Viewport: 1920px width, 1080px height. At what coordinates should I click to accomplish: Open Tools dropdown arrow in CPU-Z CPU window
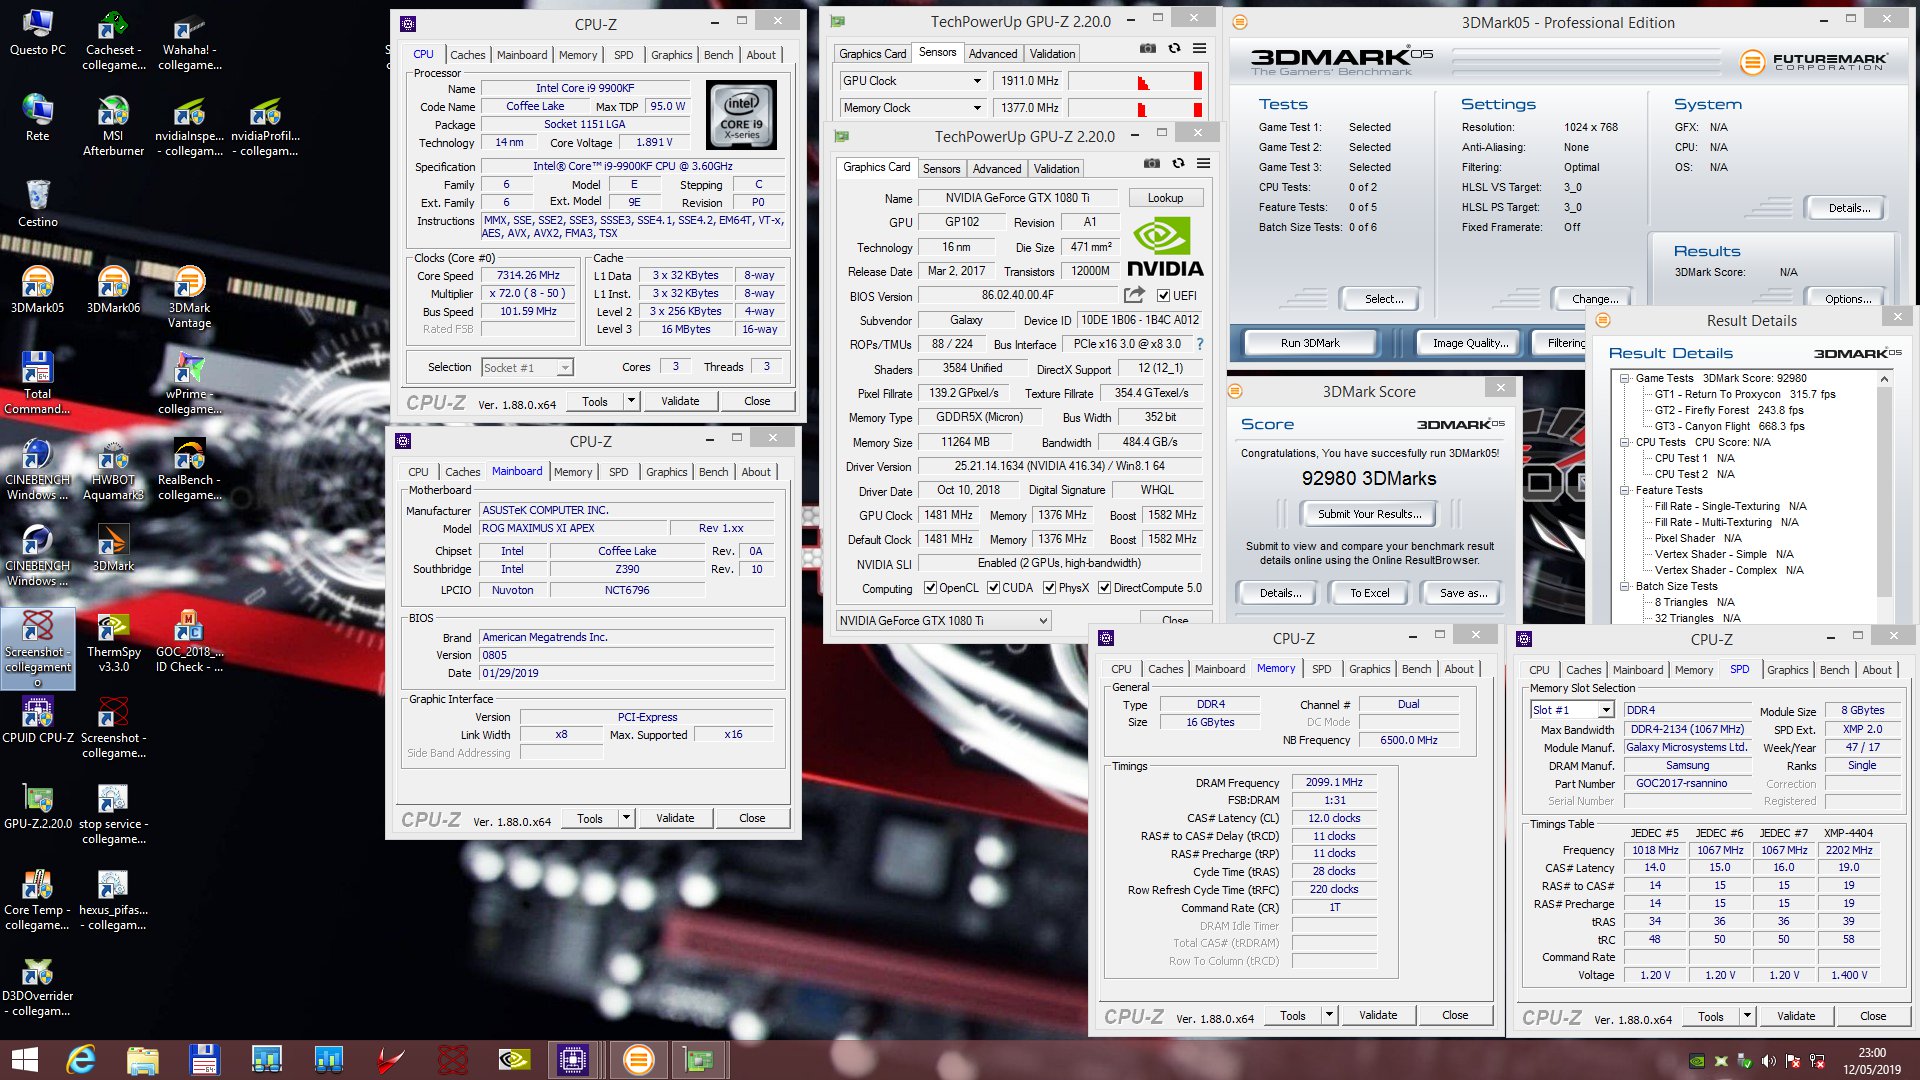pos(631,401)
